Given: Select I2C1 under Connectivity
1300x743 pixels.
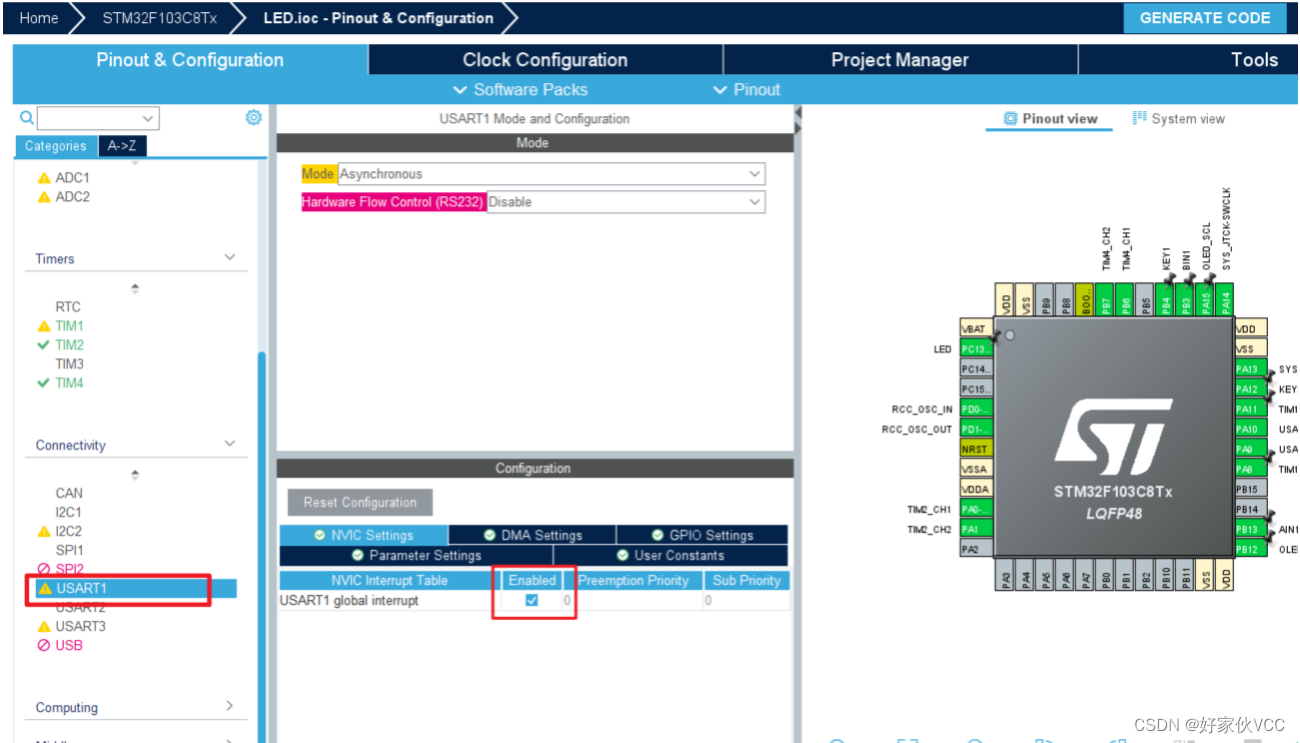Looking at the screenshot, I should coord(69,512).
